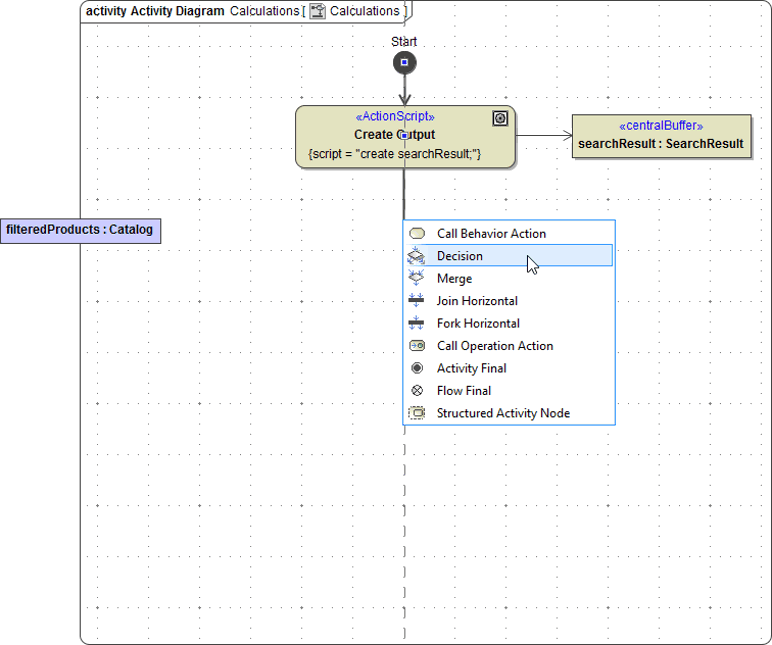Choose Merge from the popup menu
Image resolution: width=772 pixels, height=645 pixels.
click(x=454, y=278)
